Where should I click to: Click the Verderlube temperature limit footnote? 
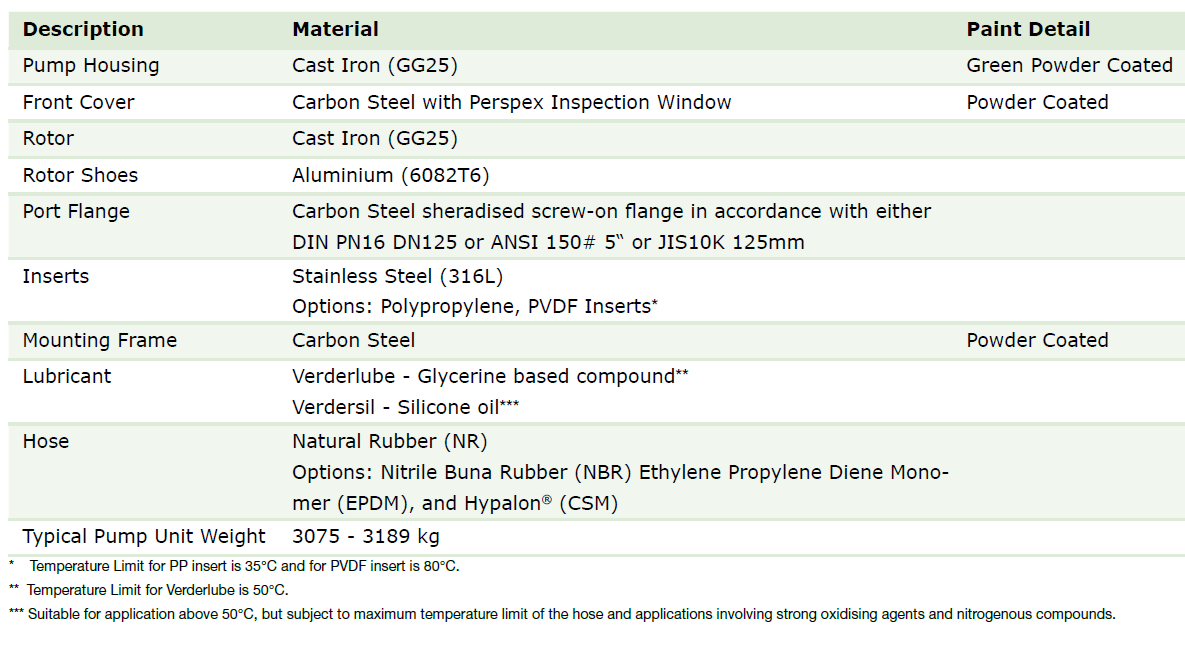[156, 590]
